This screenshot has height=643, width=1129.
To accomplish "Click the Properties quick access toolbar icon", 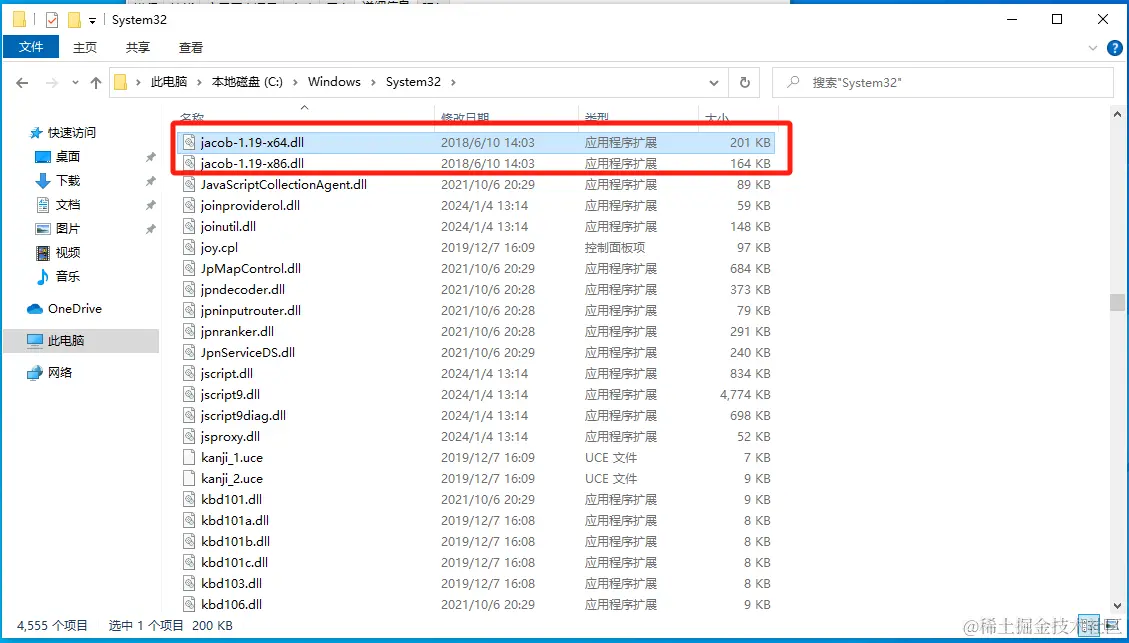I will [x=51, y=19].
